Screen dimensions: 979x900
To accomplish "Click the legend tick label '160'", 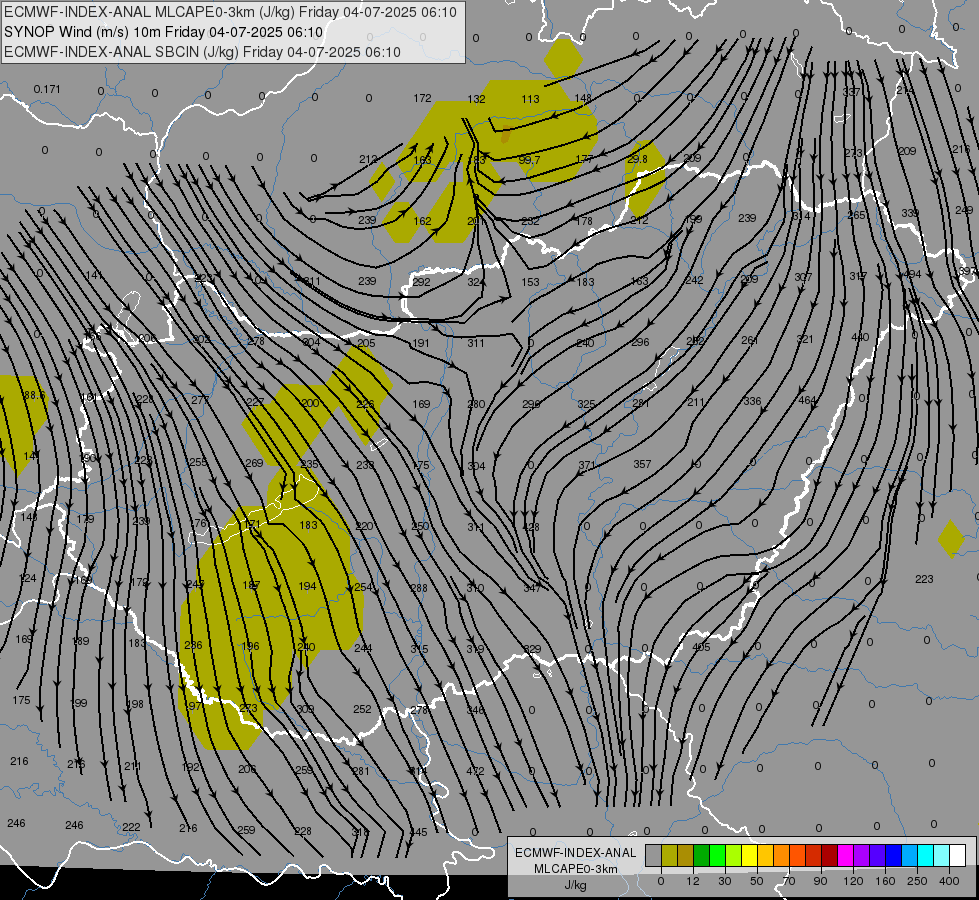I will (x=885, y=881).
